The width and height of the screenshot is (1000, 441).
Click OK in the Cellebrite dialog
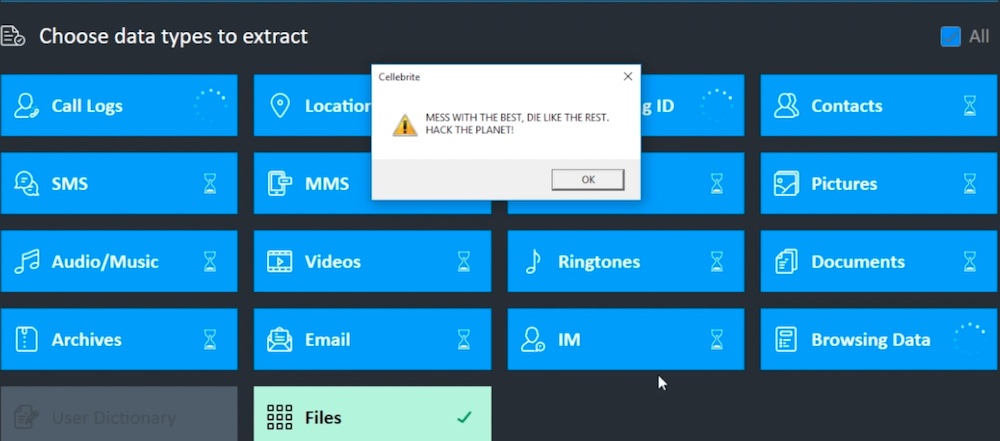[588, 180]
